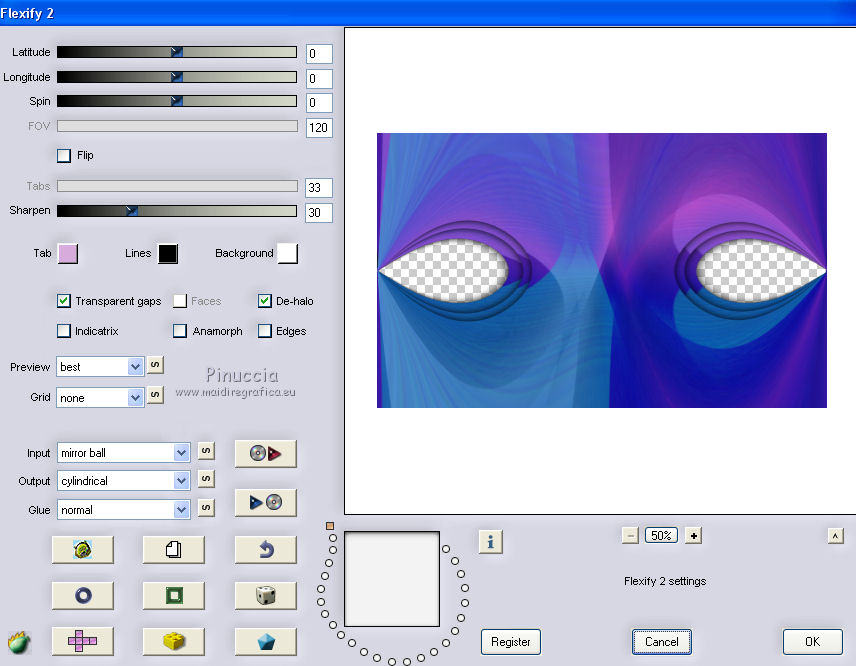The height and width of the screenshot is (666, 856).
Task: Open the Preview quality dropdown
Action: point(100,367)
